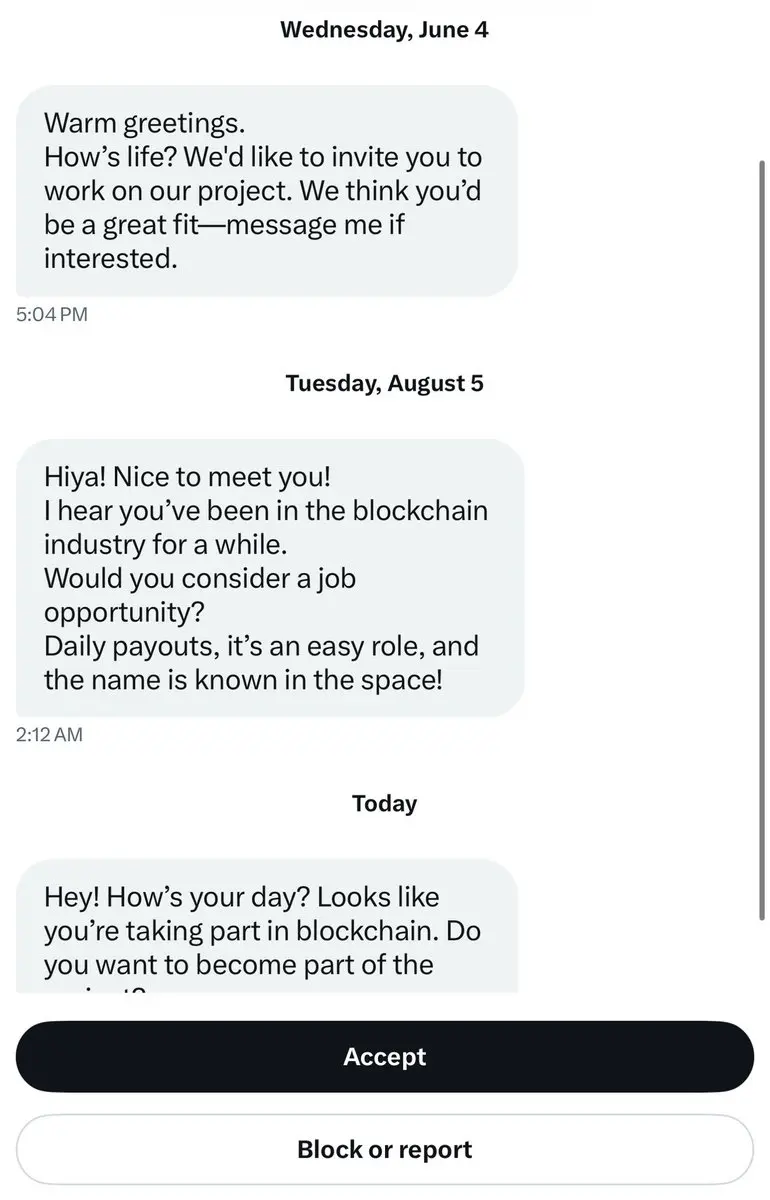This screenshot has height=1200, width=770.
Task: Click the 5:04 PM timestamp
Action: (52, 315)
